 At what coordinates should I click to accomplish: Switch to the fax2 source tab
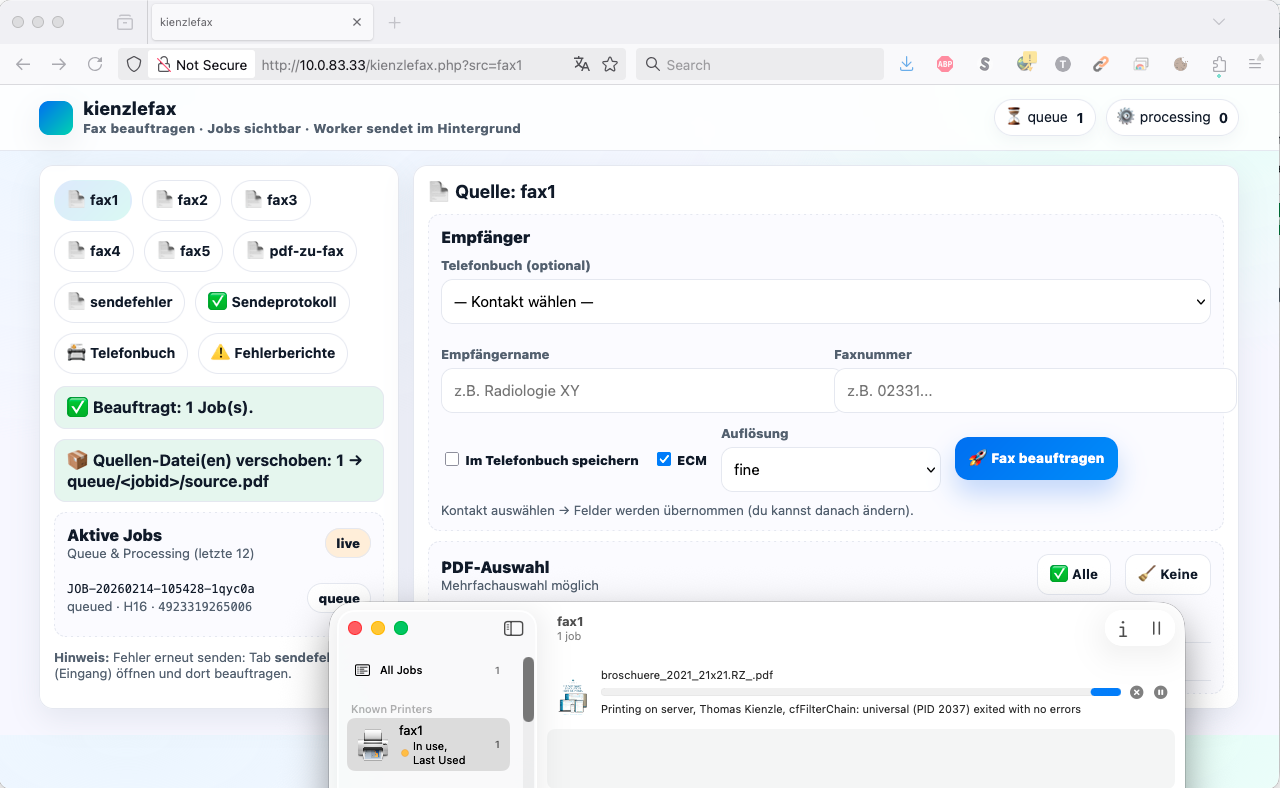click(181, 200)
